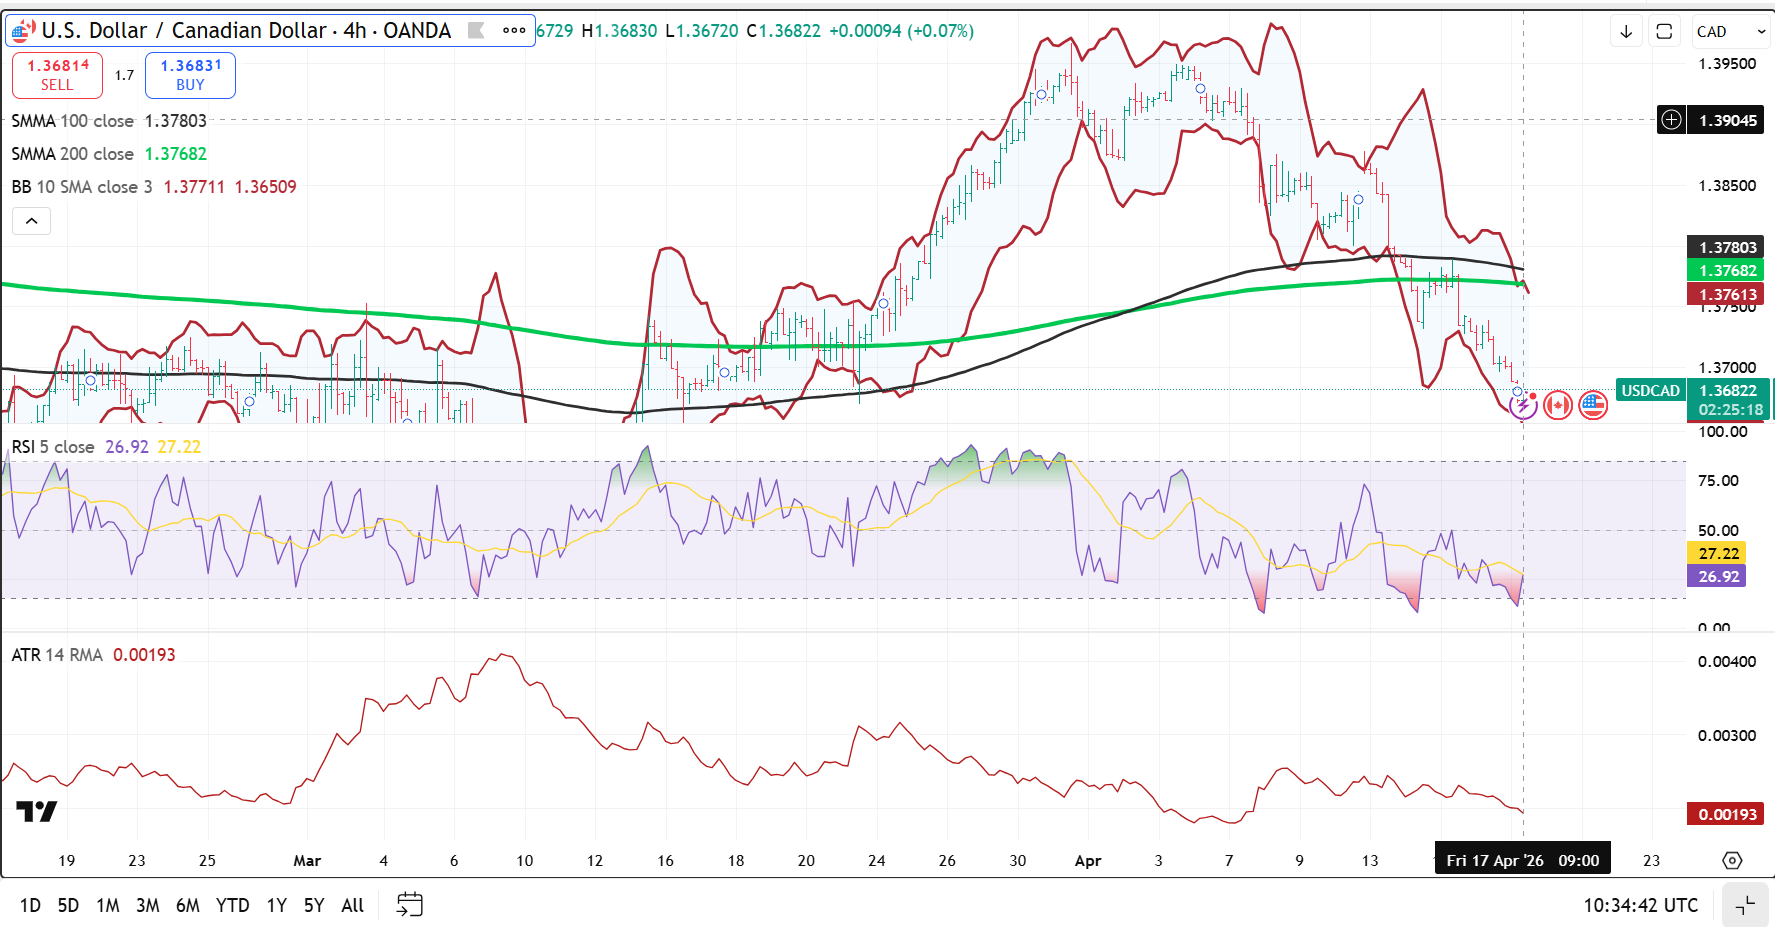
Task: Open chart settings gear on time axis
Action: point(1732,860)
